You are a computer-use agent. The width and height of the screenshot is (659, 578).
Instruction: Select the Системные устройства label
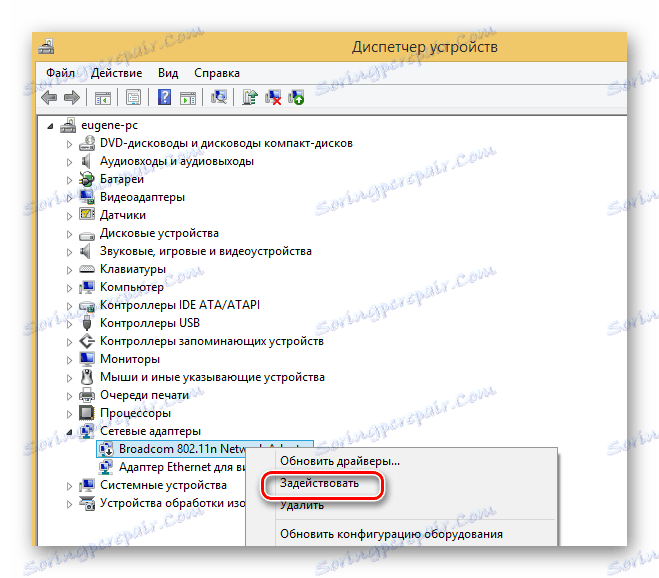point(163,485)
